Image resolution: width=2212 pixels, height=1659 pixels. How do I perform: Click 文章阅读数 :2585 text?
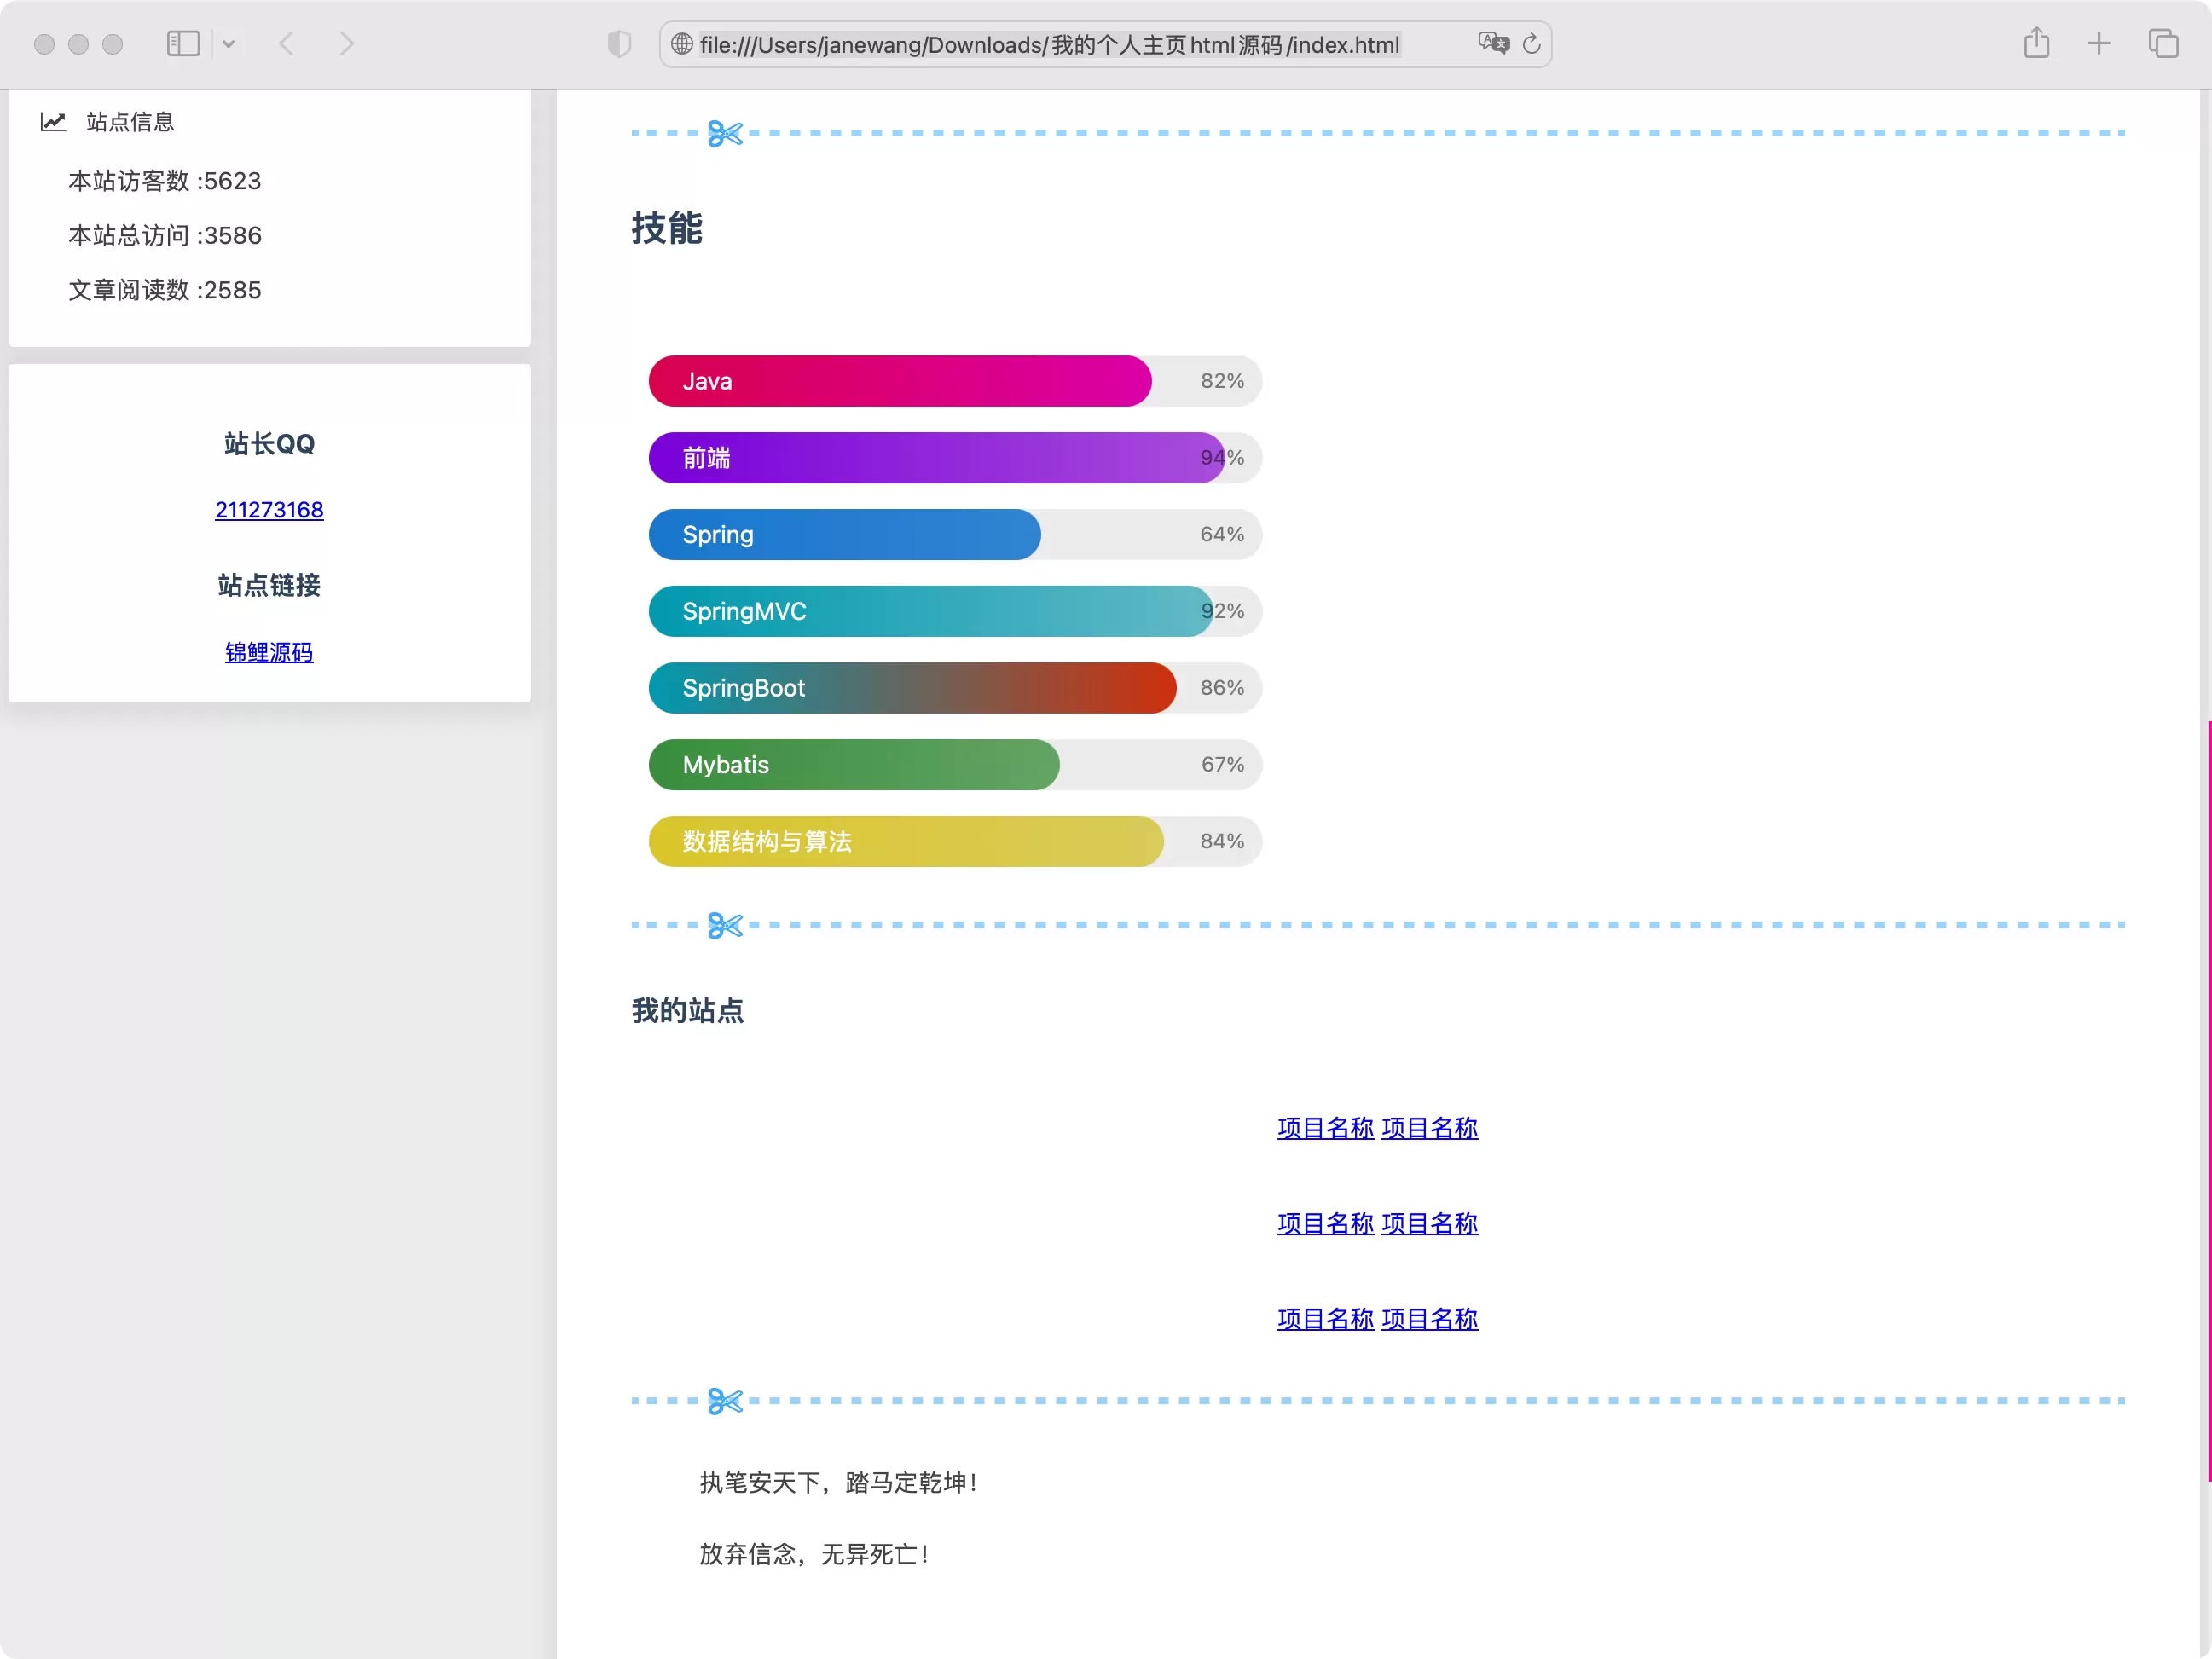pyautogui.click(x=165, y=290)
